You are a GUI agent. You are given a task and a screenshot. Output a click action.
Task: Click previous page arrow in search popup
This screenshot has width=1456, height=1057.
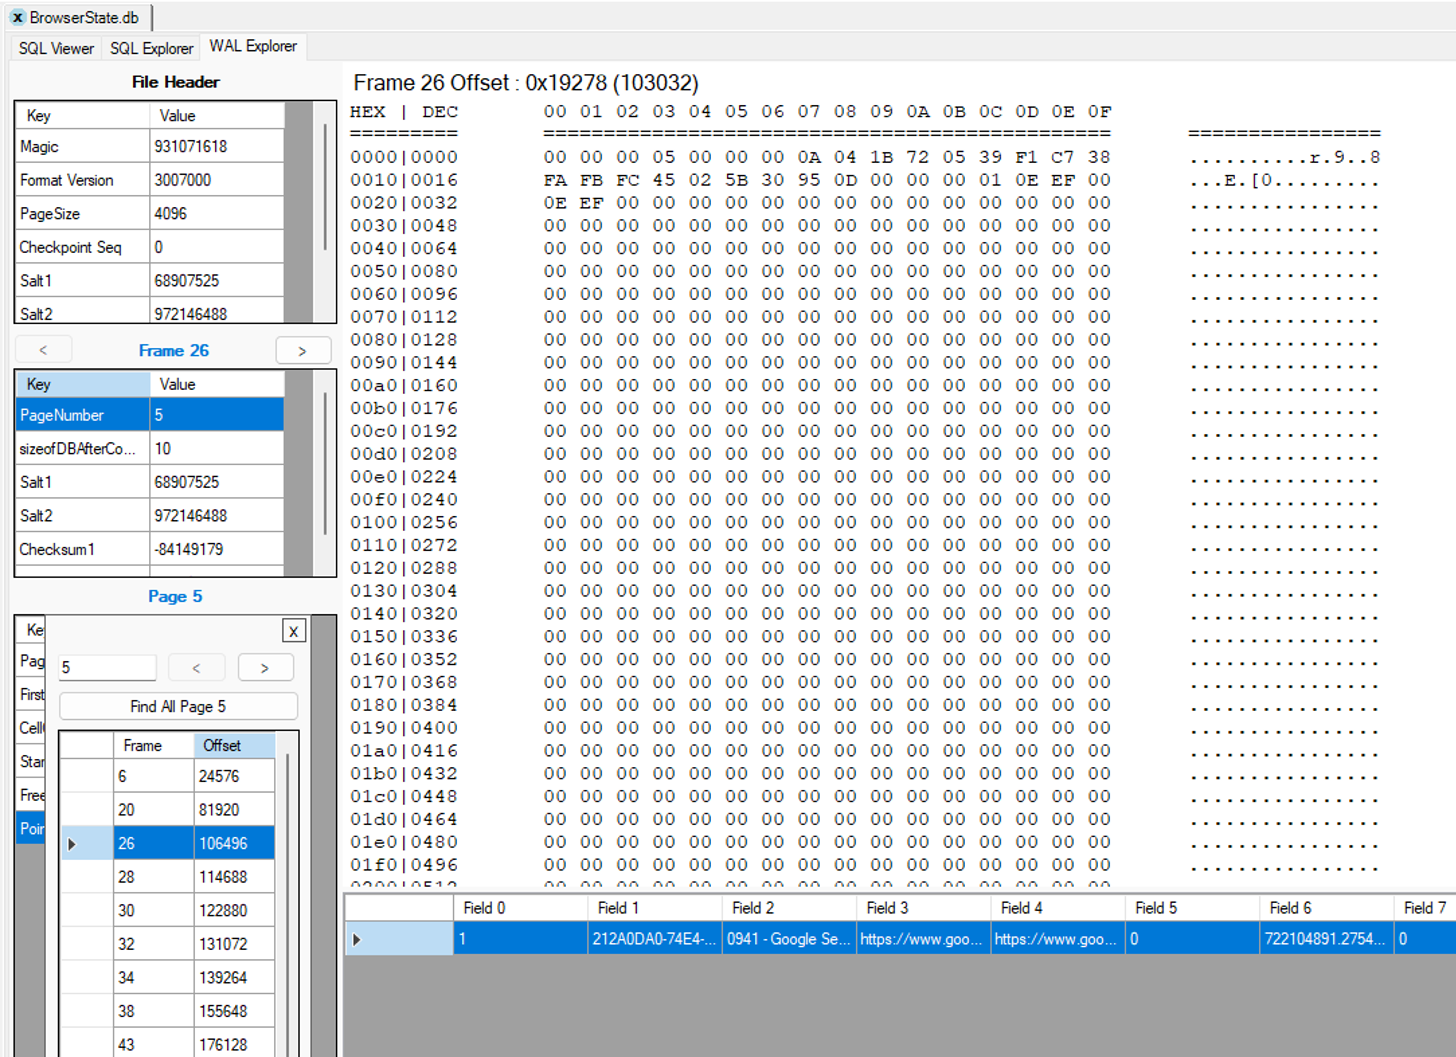(196, 667)
